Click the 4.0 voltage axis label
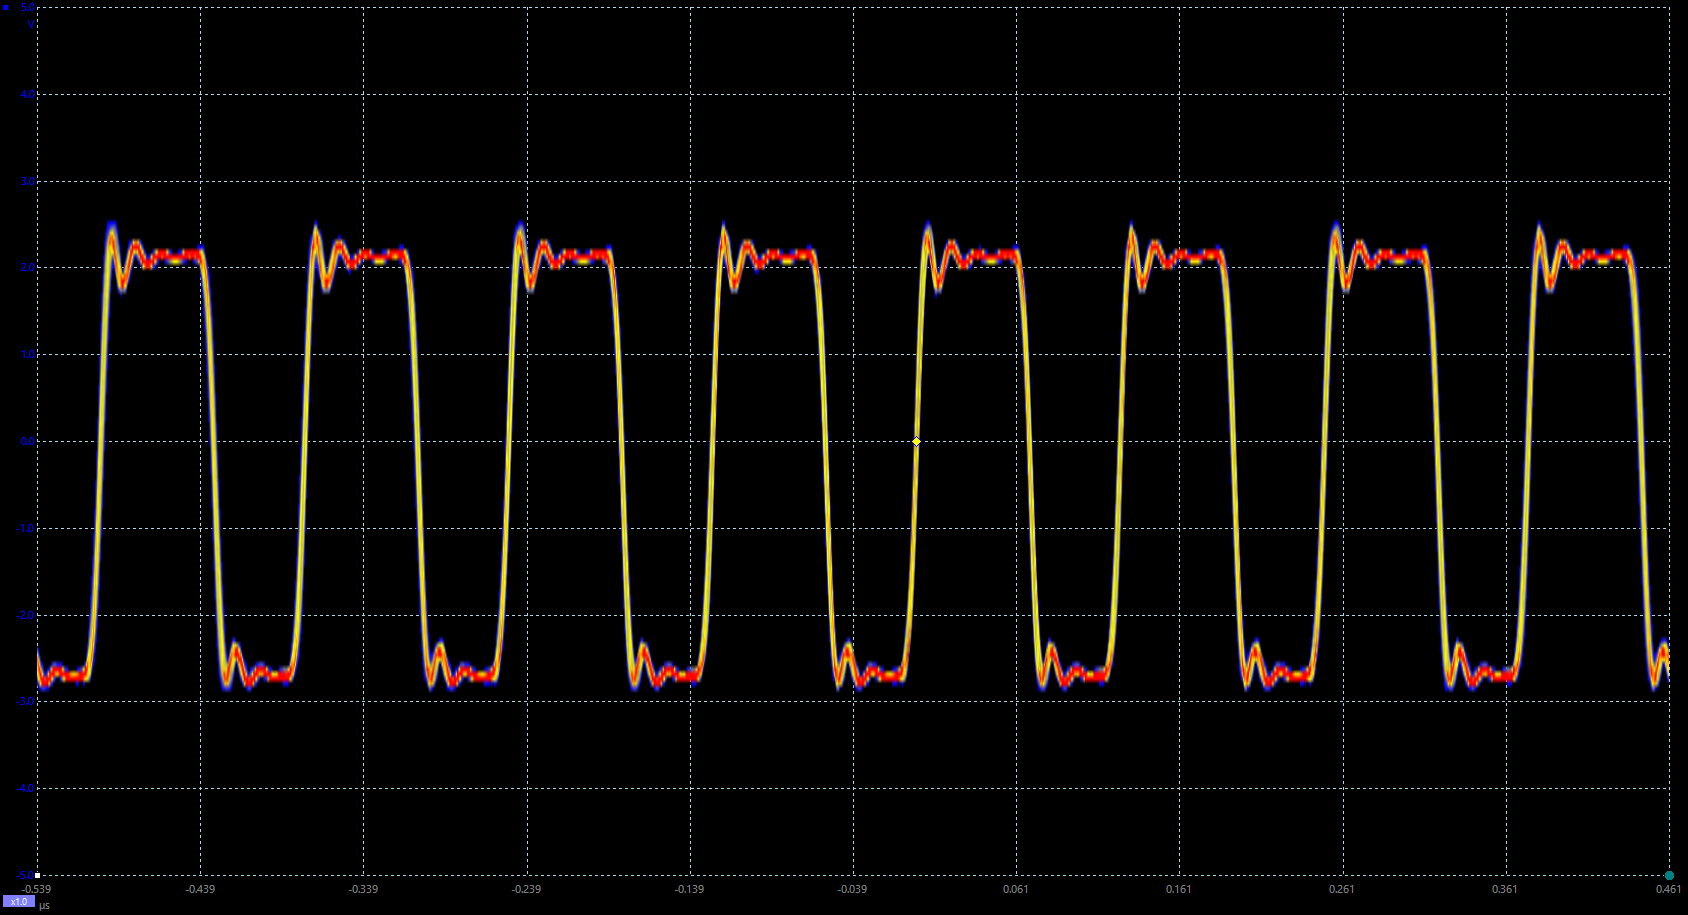Screen dimensions: 1688x915 pyautogui.click(x=27, y=94)
